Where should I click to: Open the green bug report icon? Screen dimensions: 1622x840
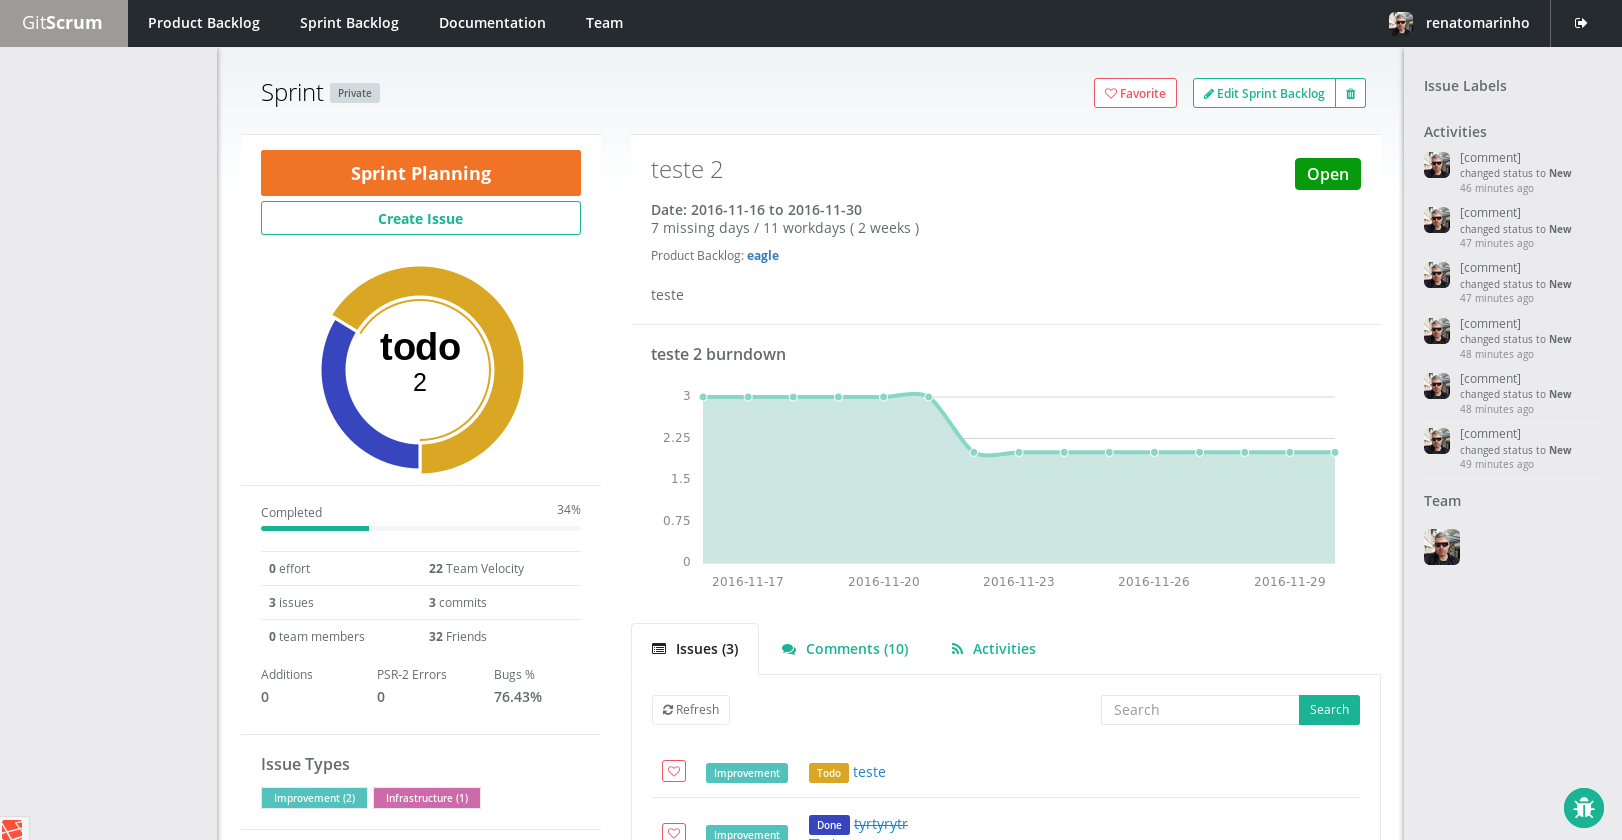[x=1583, y=808]
